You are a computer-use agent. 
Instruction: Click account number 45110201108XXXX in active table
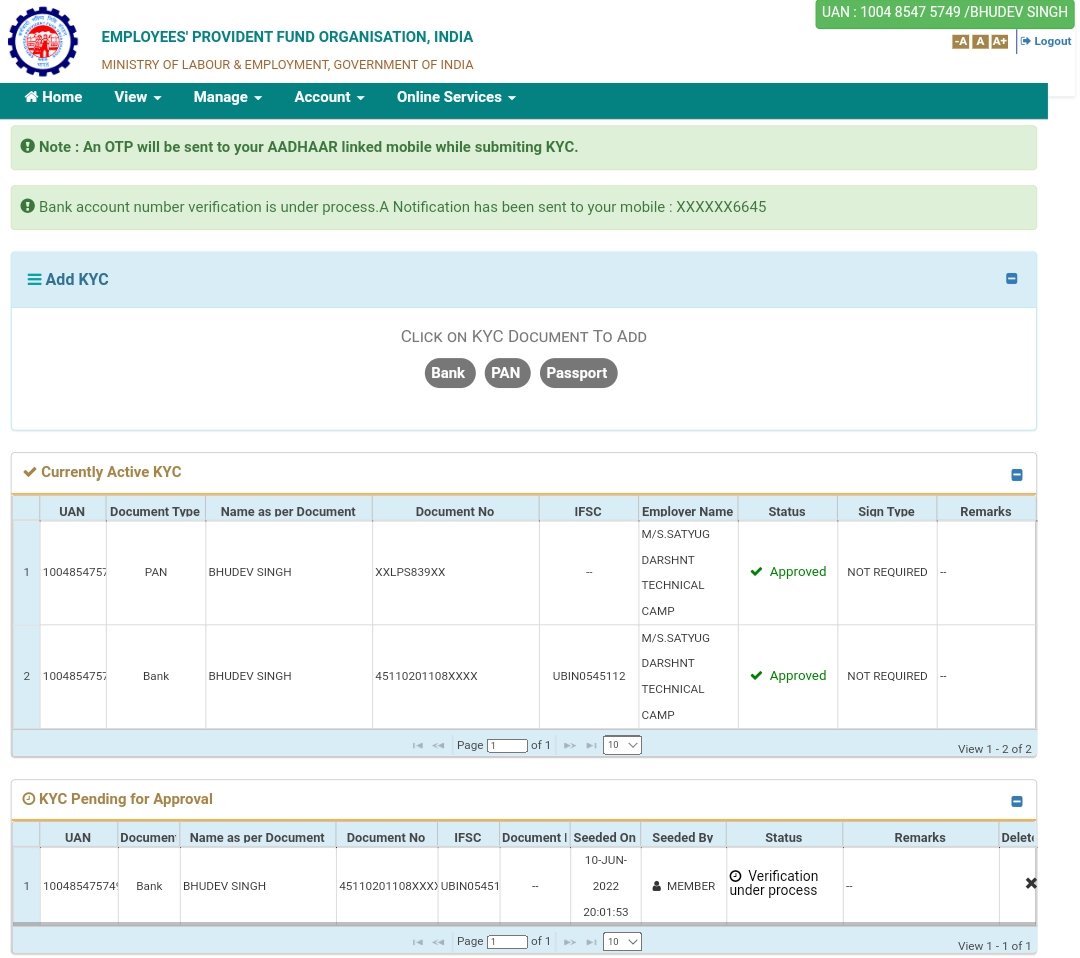426,676
